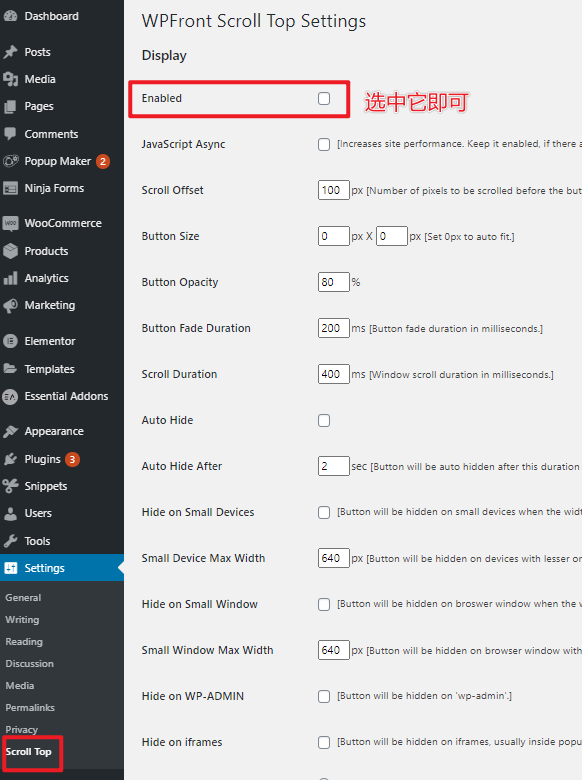Open the Popup Maker menu link
582x780 pixels.
click(x=58, y=161)
